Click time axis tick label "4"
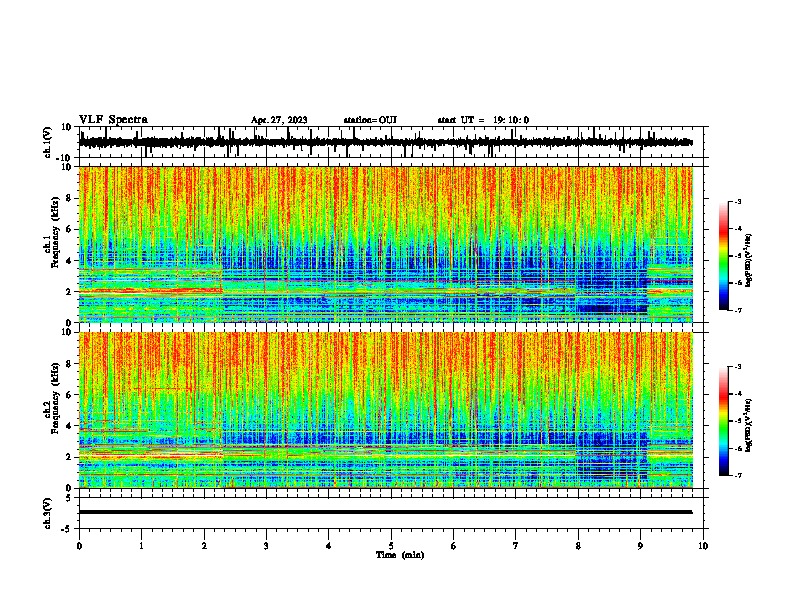The width and height of the screenshot is (792, 612). pyautogui.click(x=329, y=546)
